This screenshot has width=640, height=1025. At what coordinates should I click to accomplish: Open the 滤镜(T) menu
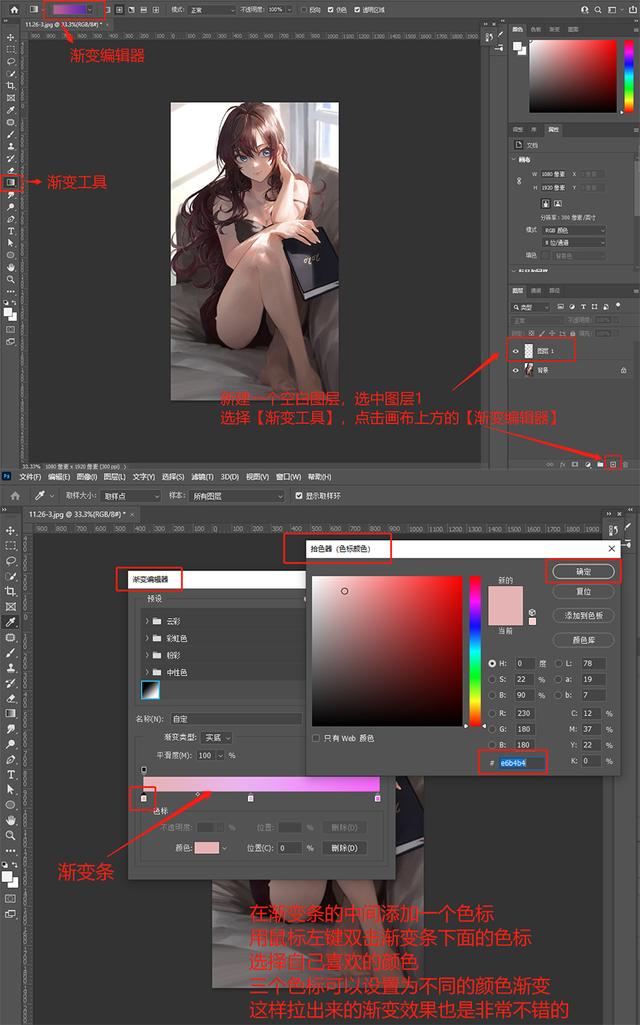[x=202, y=477]
